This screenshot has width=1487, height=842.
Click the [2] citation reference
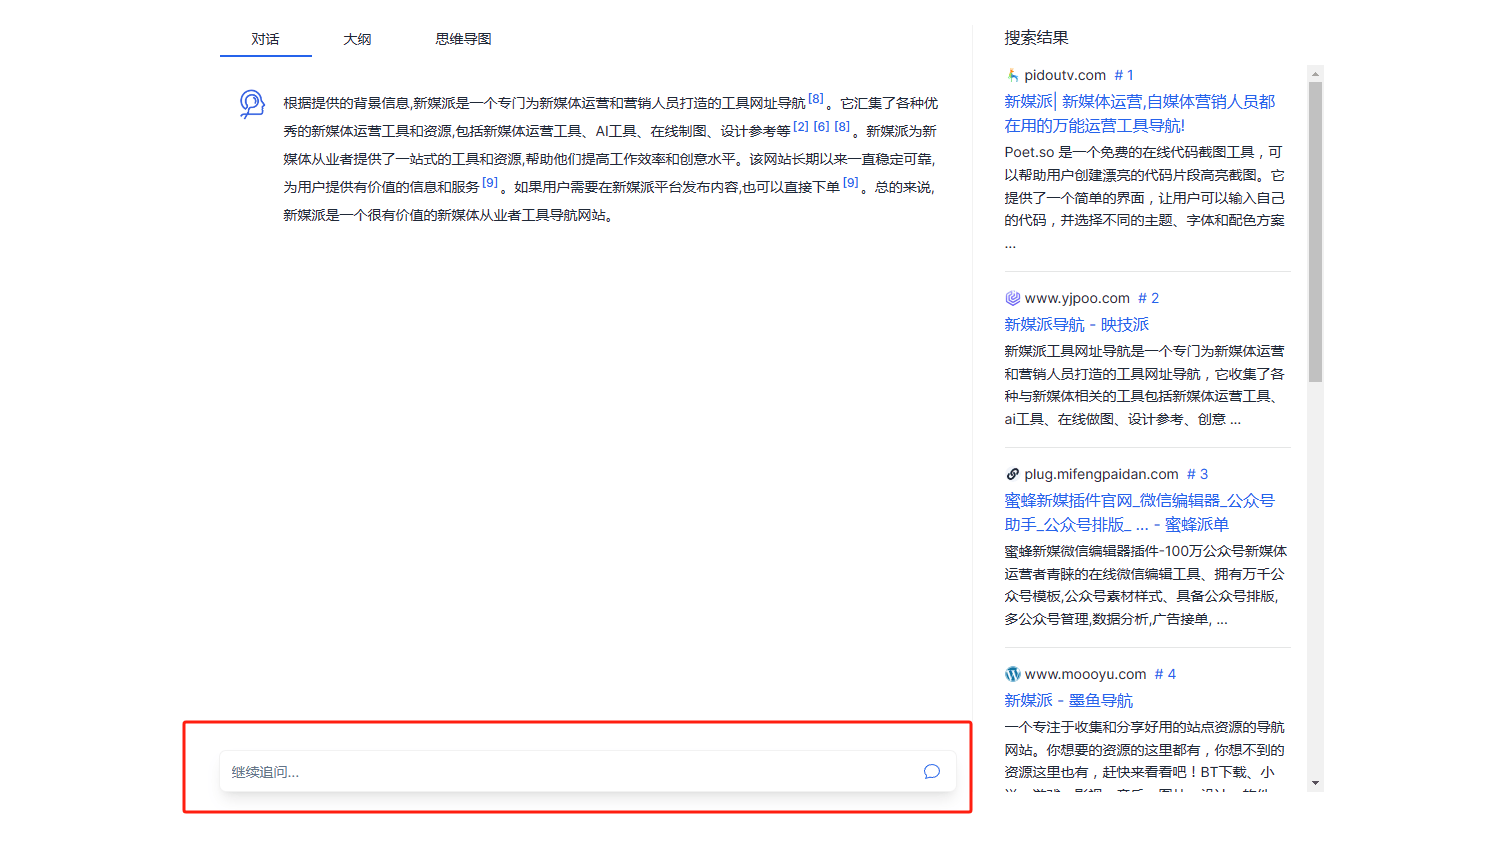800,127
